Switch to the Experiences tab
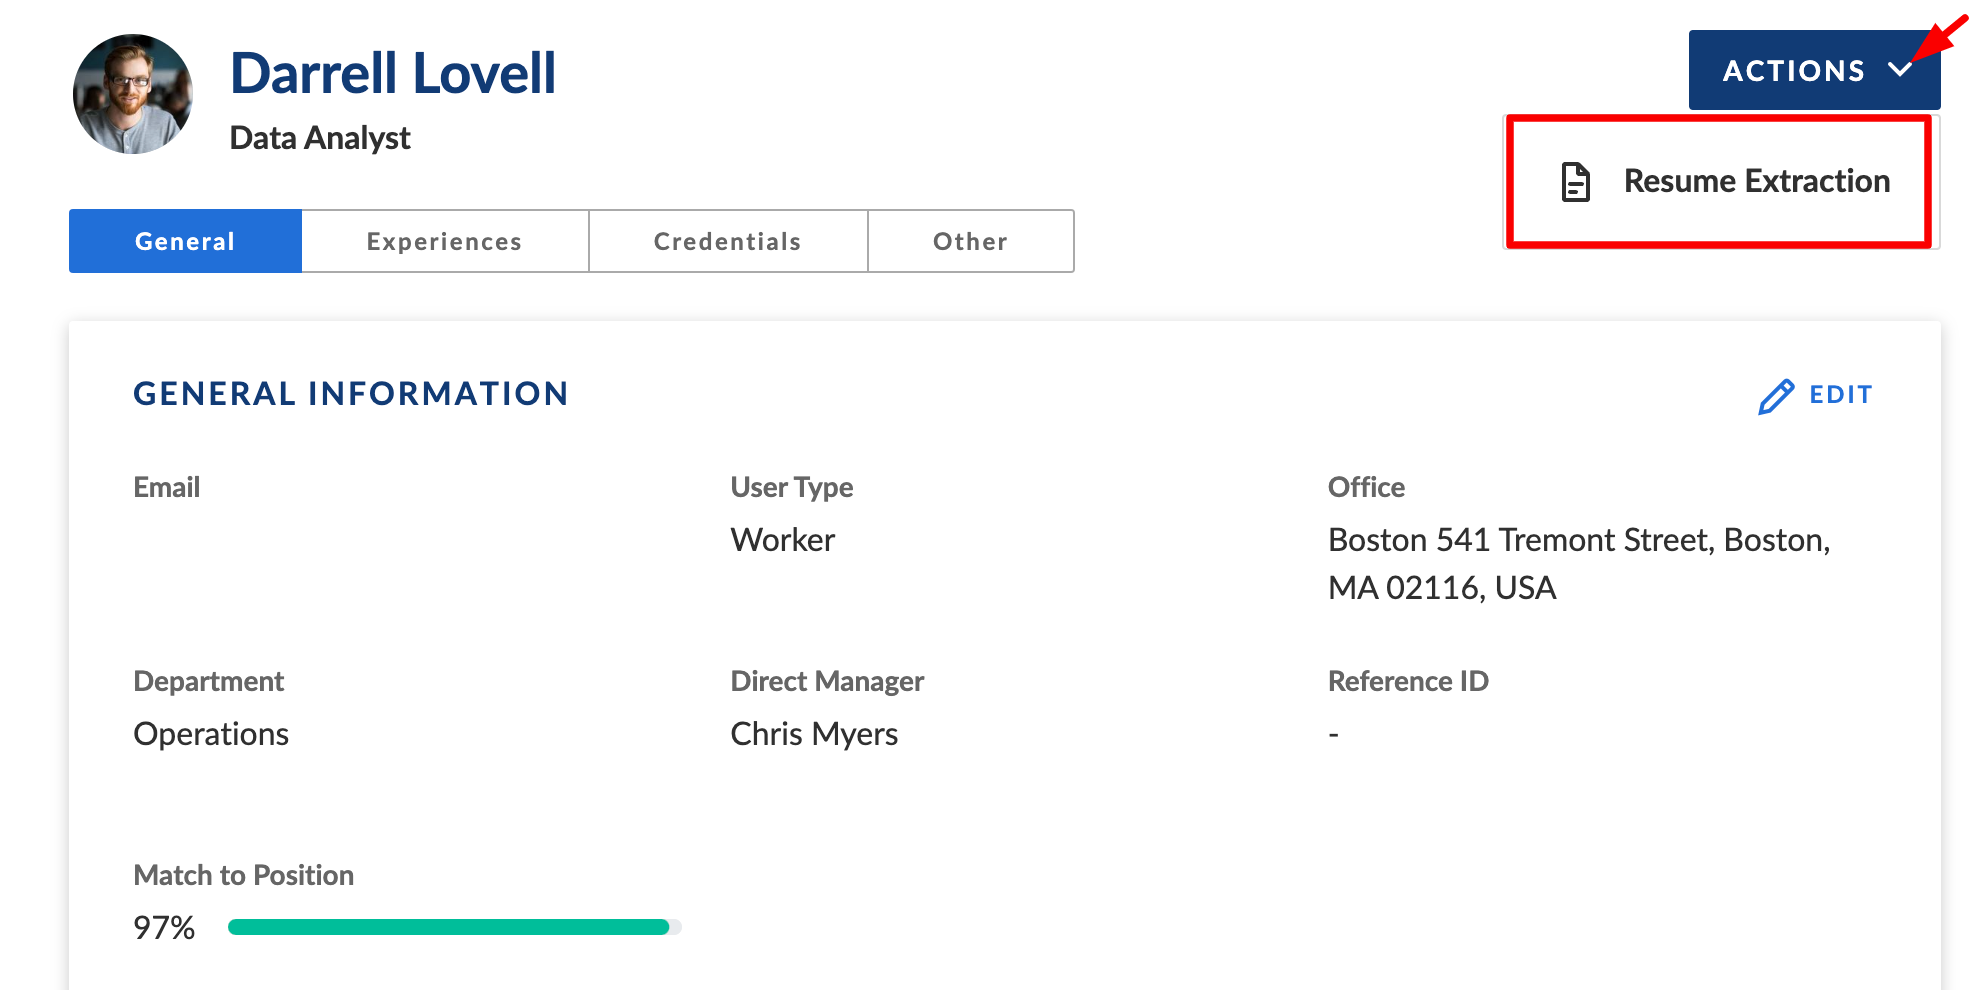This screenshot has width=1985, height=990. [445, 241]
